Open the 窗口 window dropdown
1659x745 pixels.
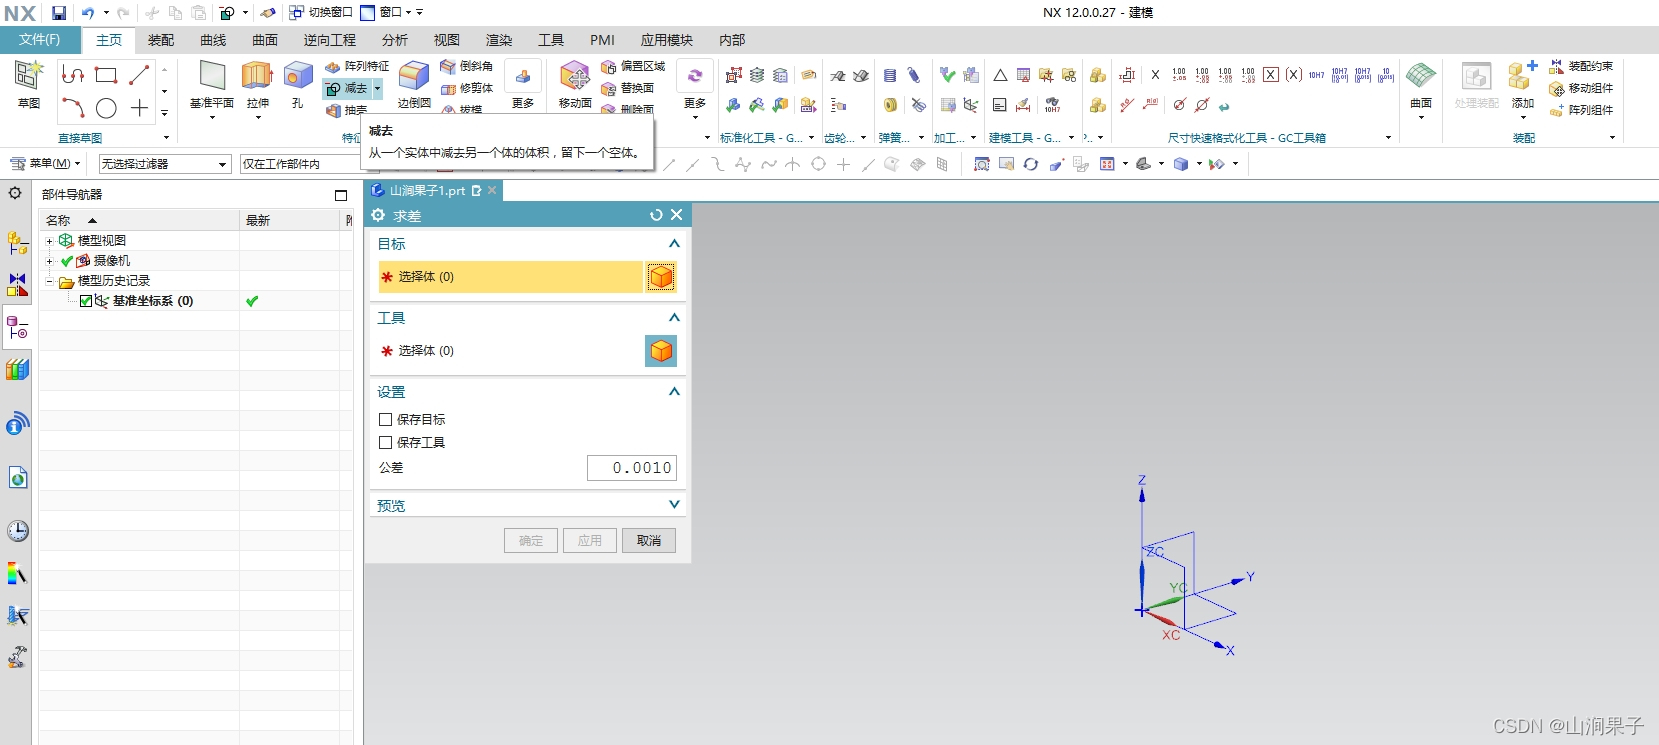[392, 13]
